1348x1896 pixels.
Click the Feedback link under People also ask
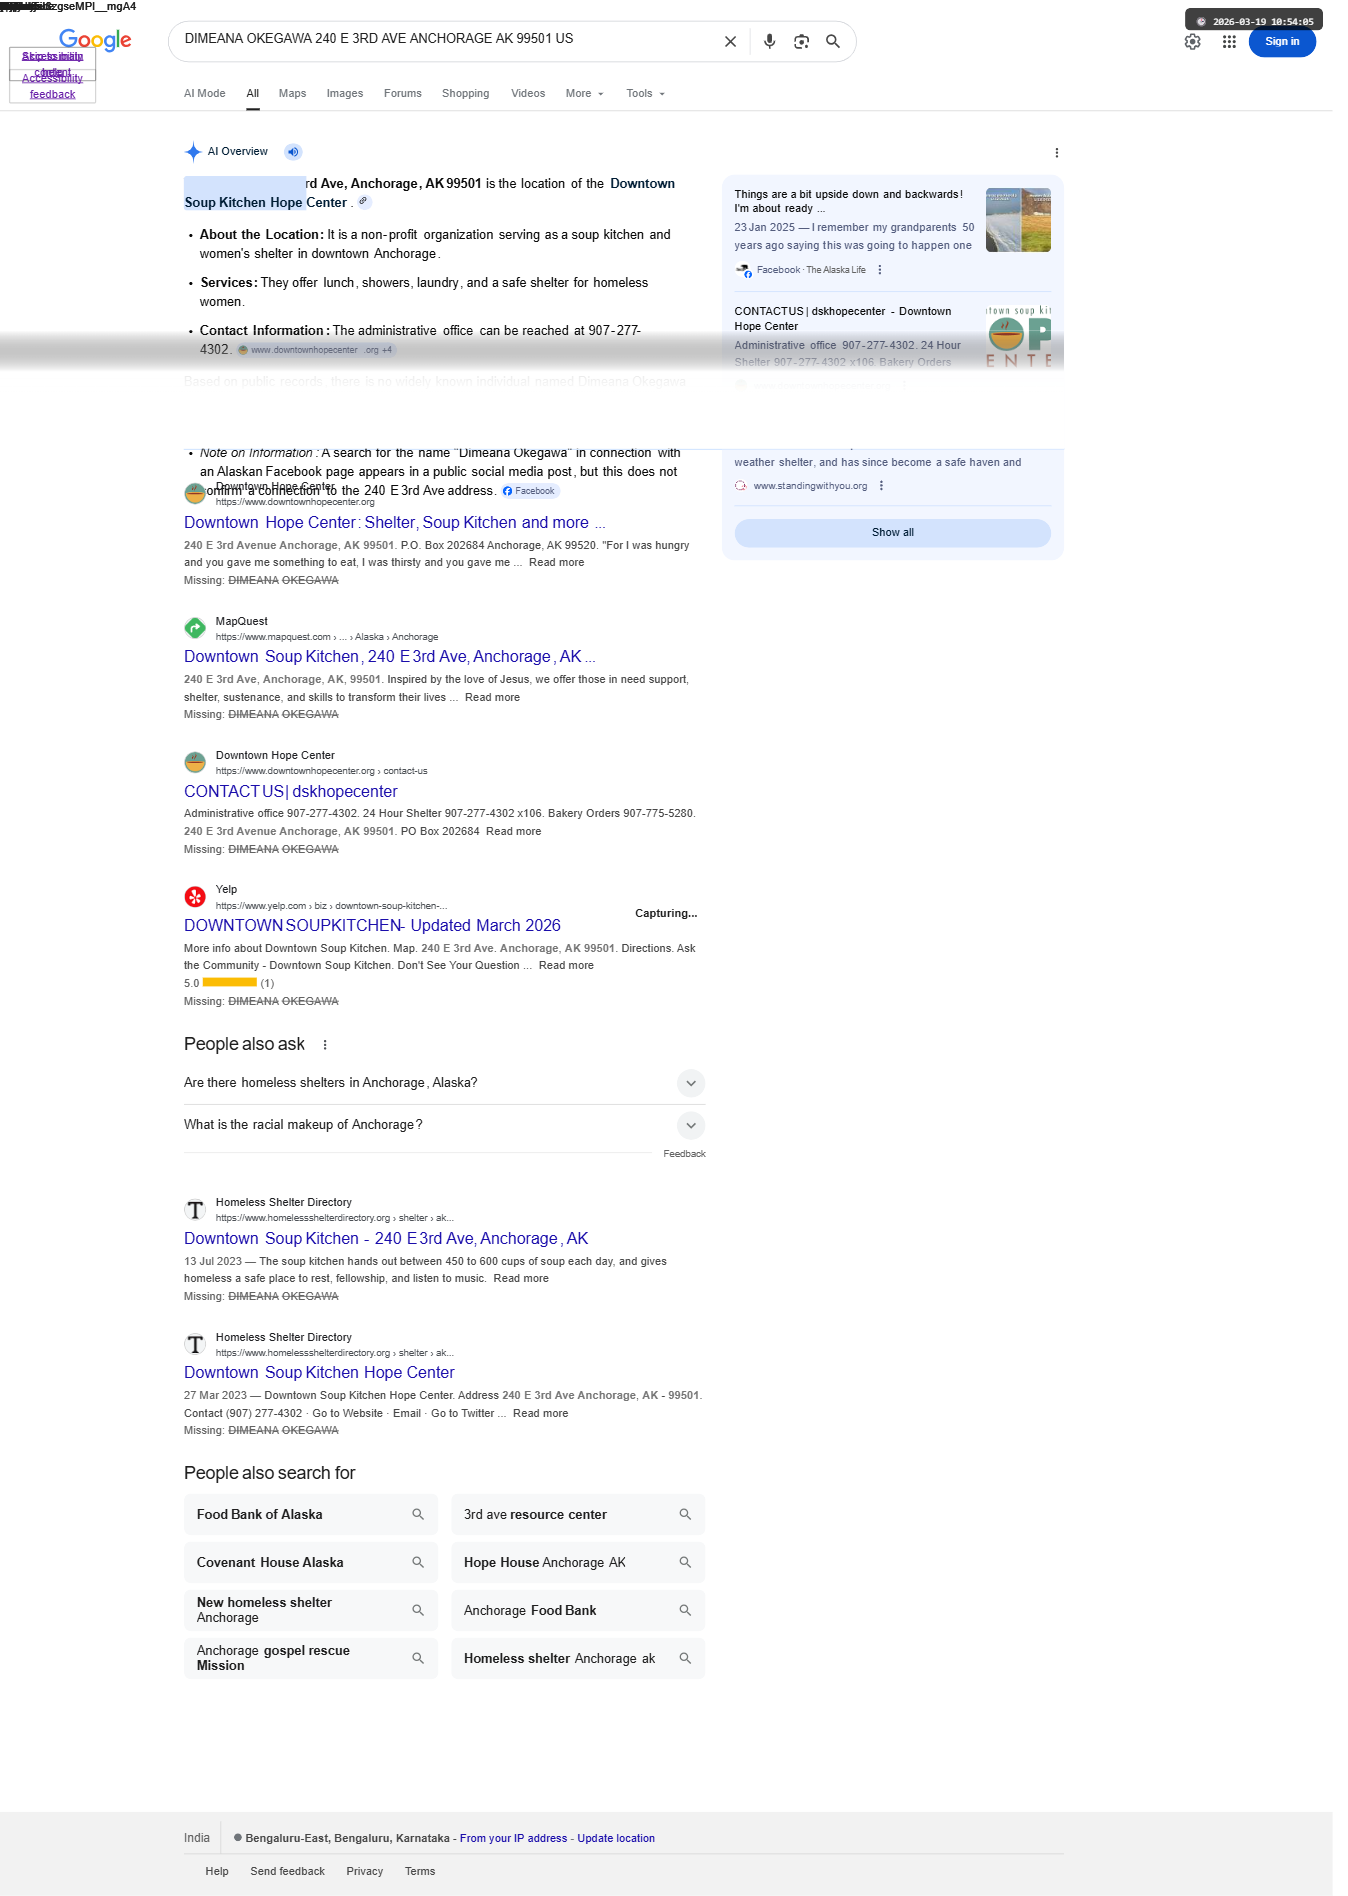[685, 1155]
